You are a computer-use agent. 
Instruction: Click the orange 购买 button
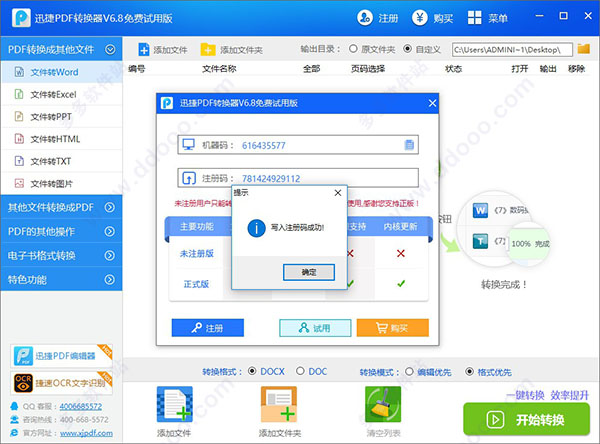pyautogui.click(x=393, y=328)
